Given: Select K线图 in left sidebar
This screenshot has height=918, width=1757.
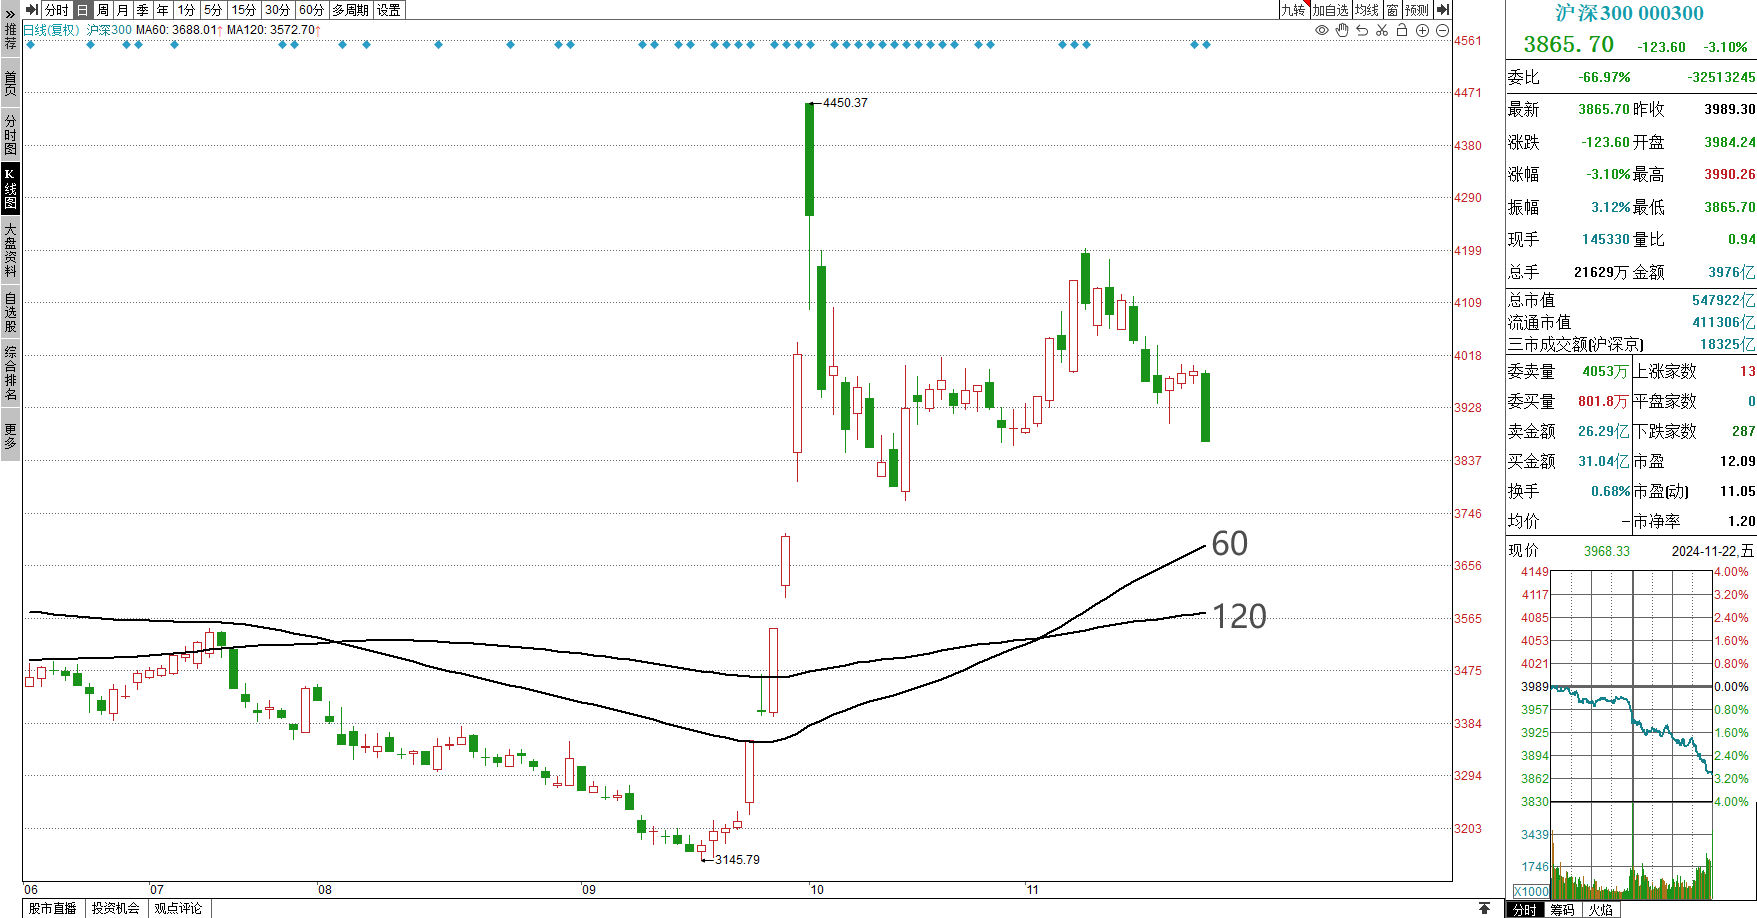Looking at the screenshot, I should point(10,189).
